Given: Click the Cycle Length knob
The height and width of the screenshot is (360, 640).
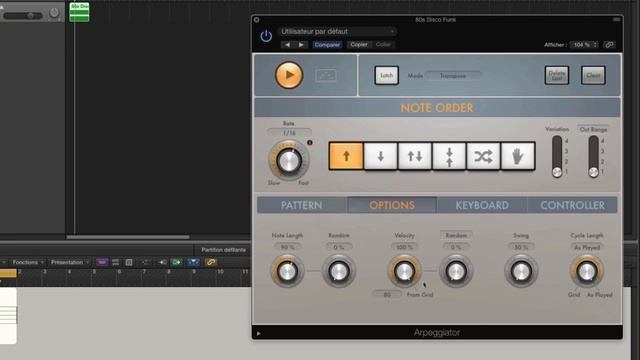Looking at the screenshot, I should [x=587, y=271].
